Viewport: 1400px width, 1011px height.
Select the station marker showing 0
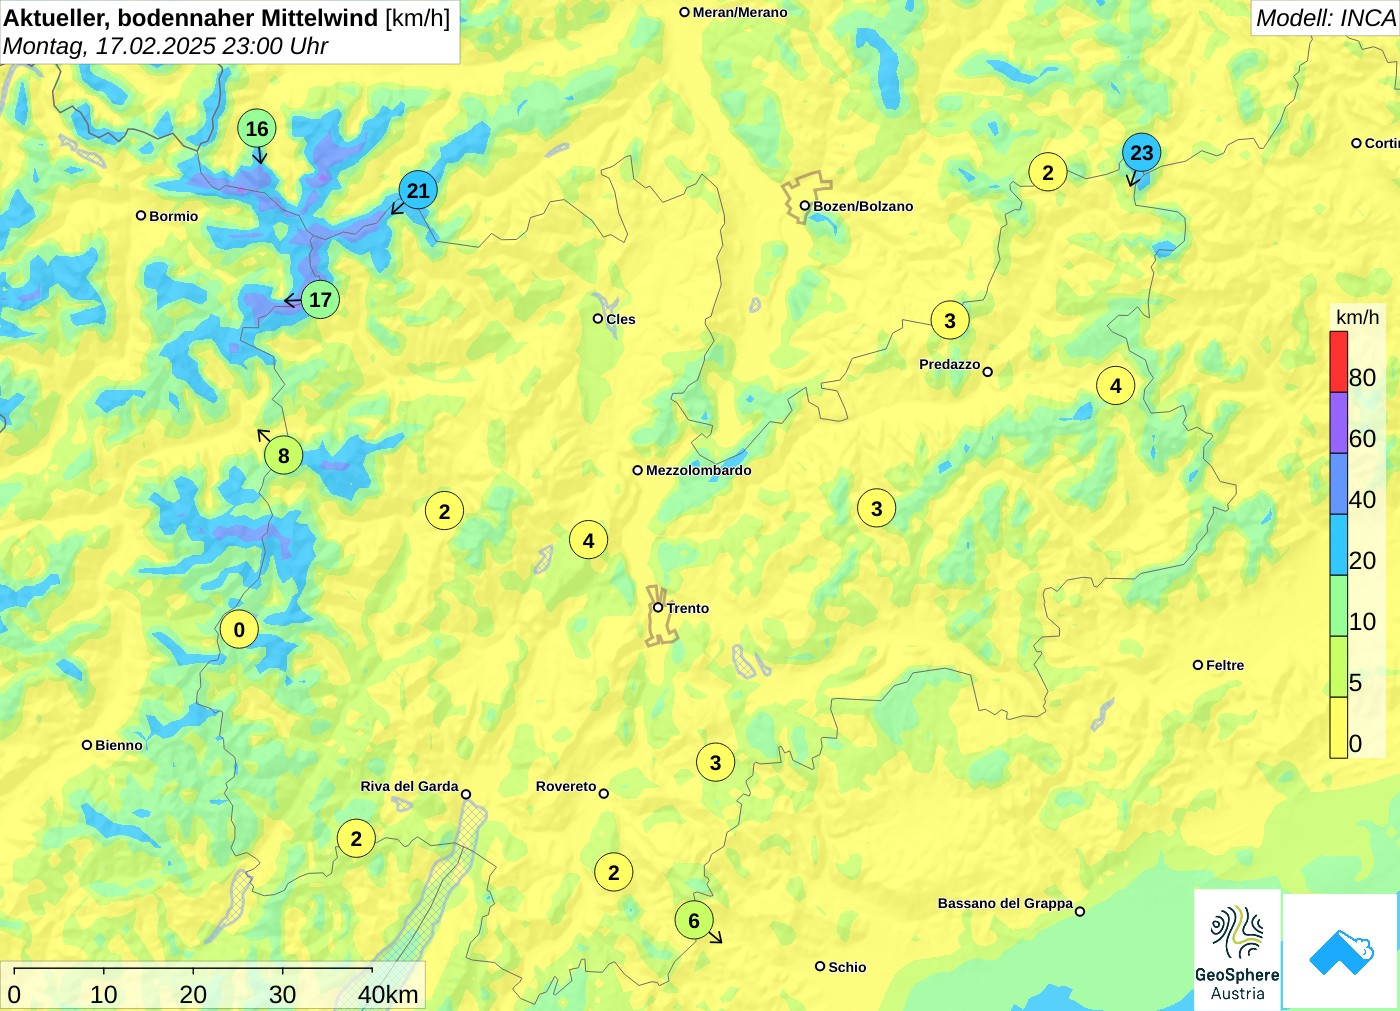pos(239,630)
